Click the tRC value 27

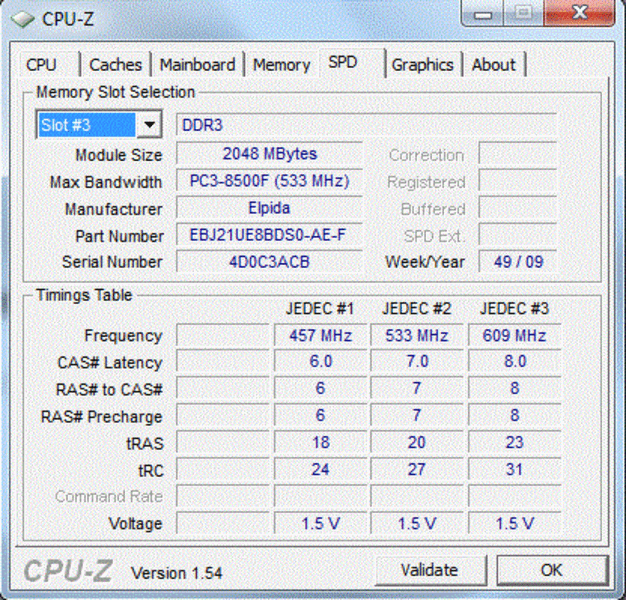click(417, 469)
